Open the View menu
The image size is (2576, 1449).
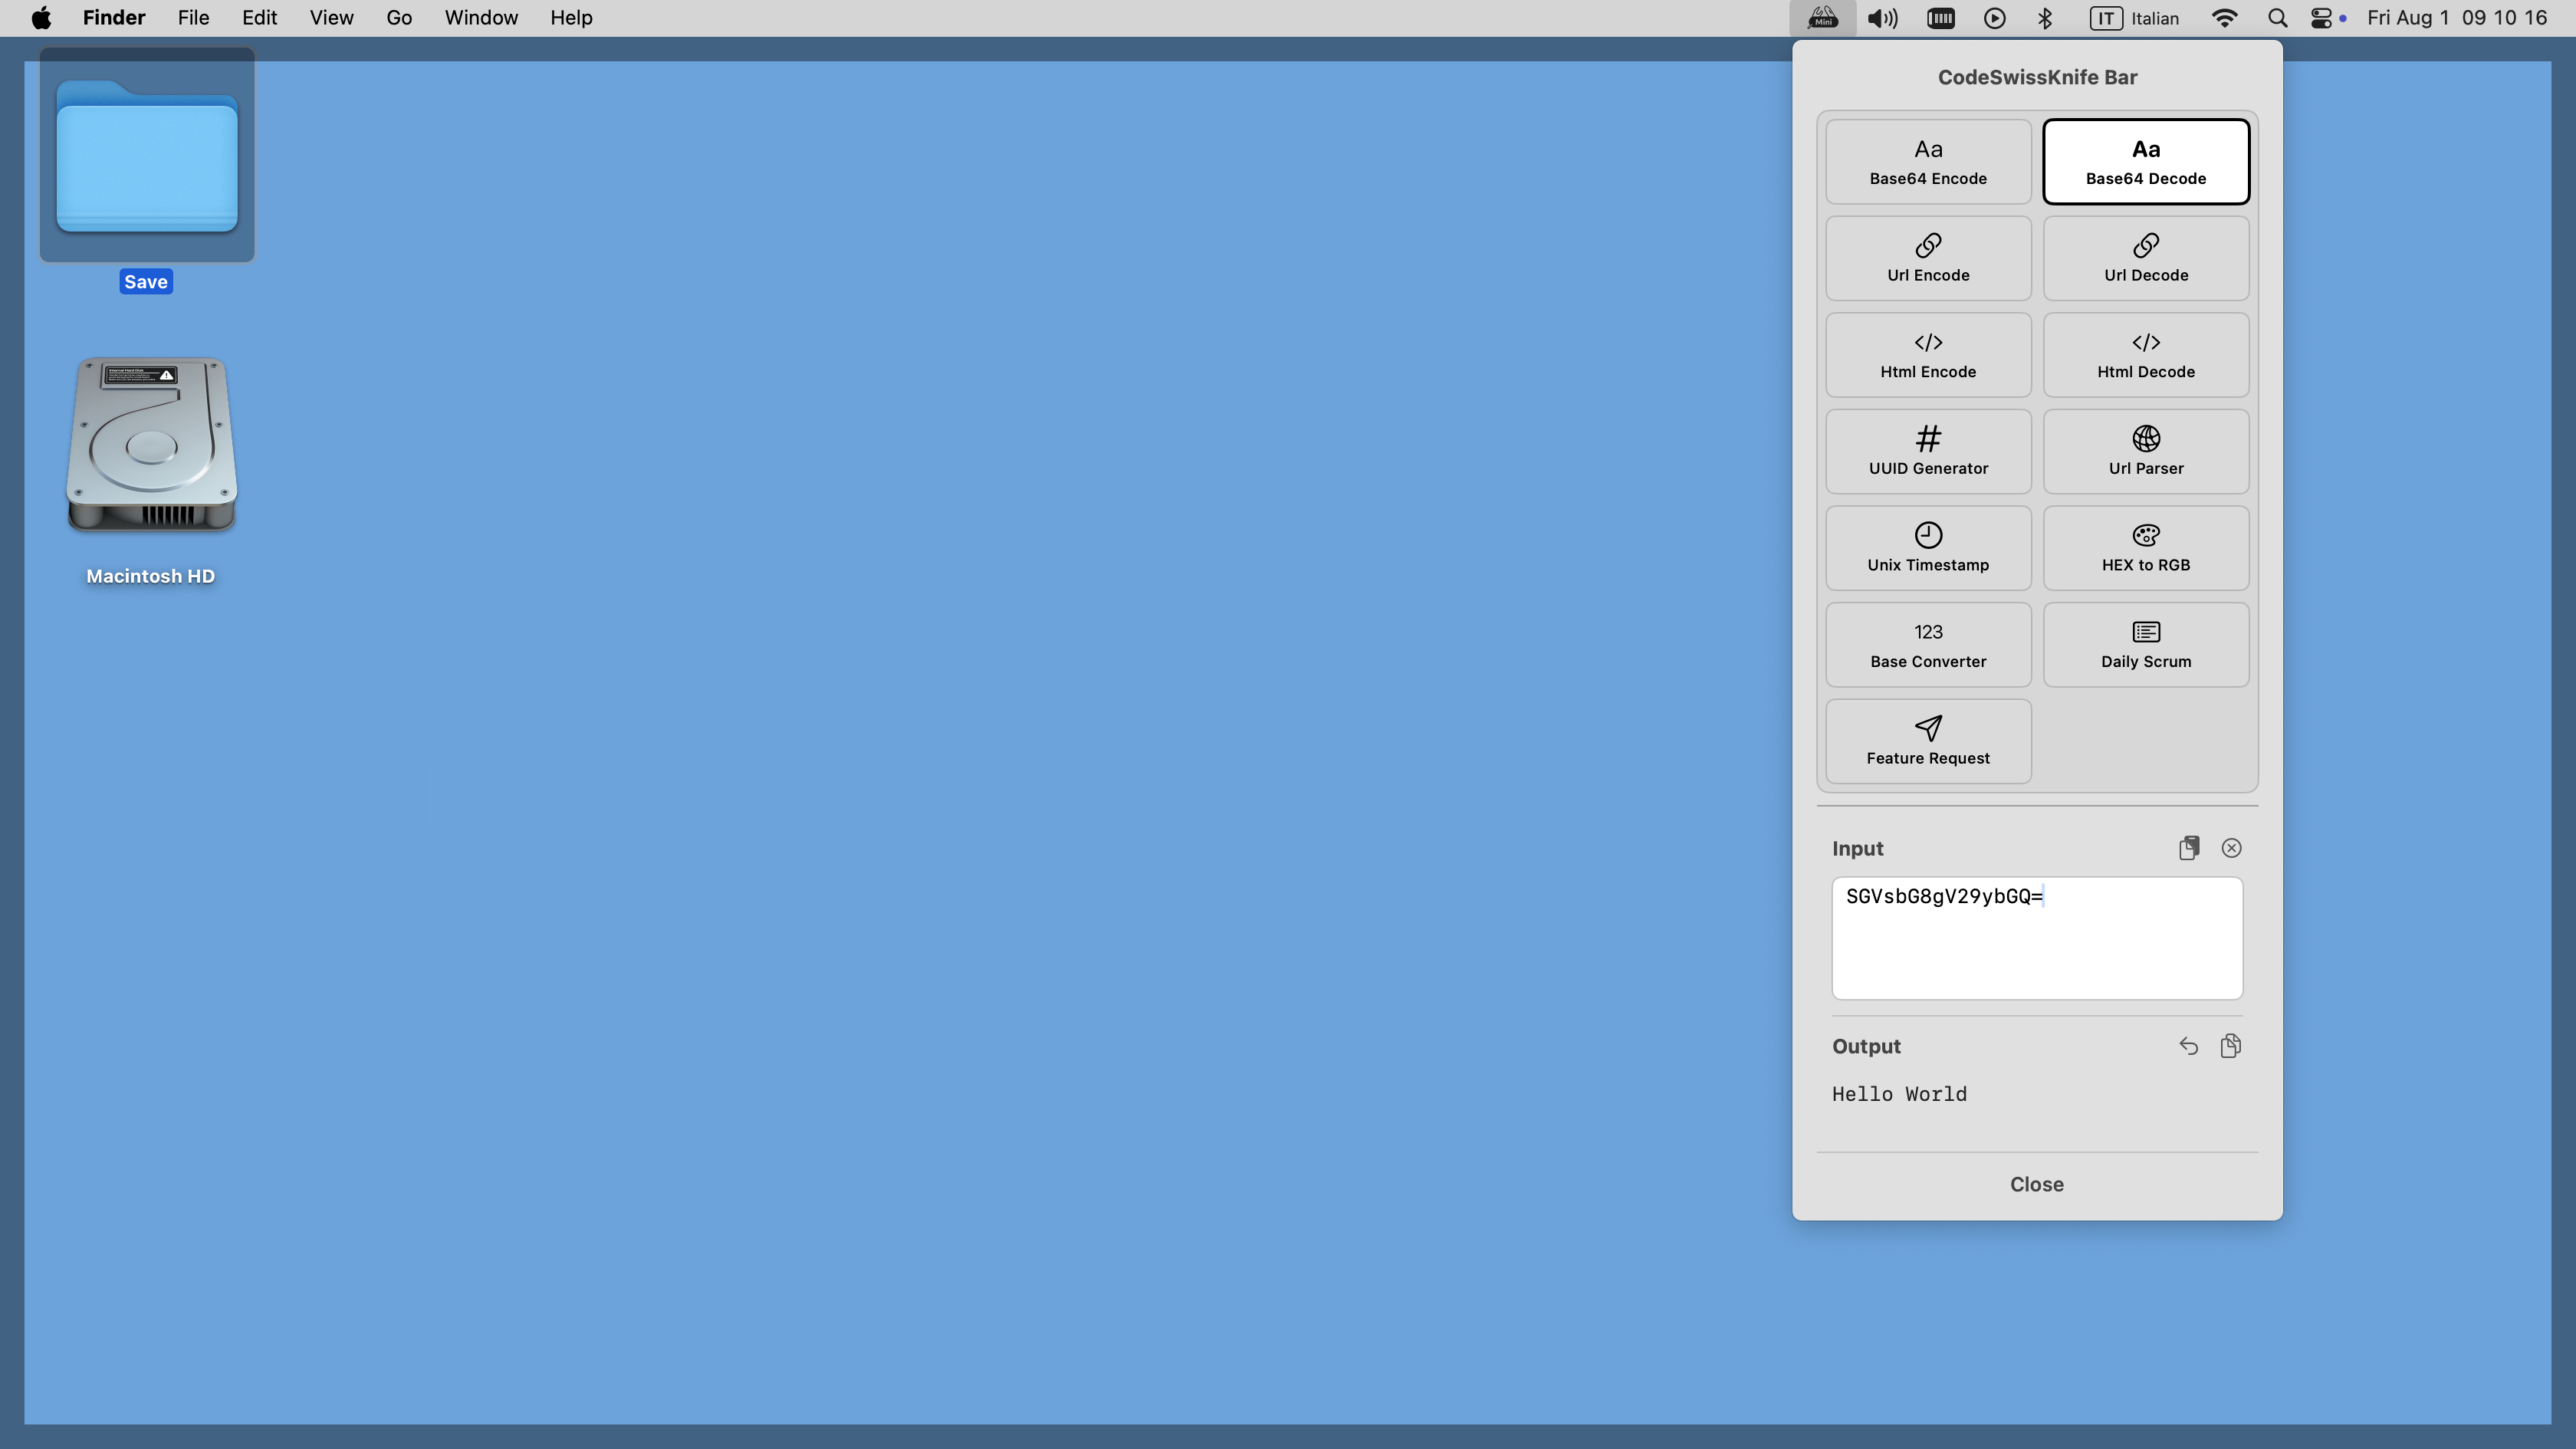pyautogui.click(x=331, y=18)
